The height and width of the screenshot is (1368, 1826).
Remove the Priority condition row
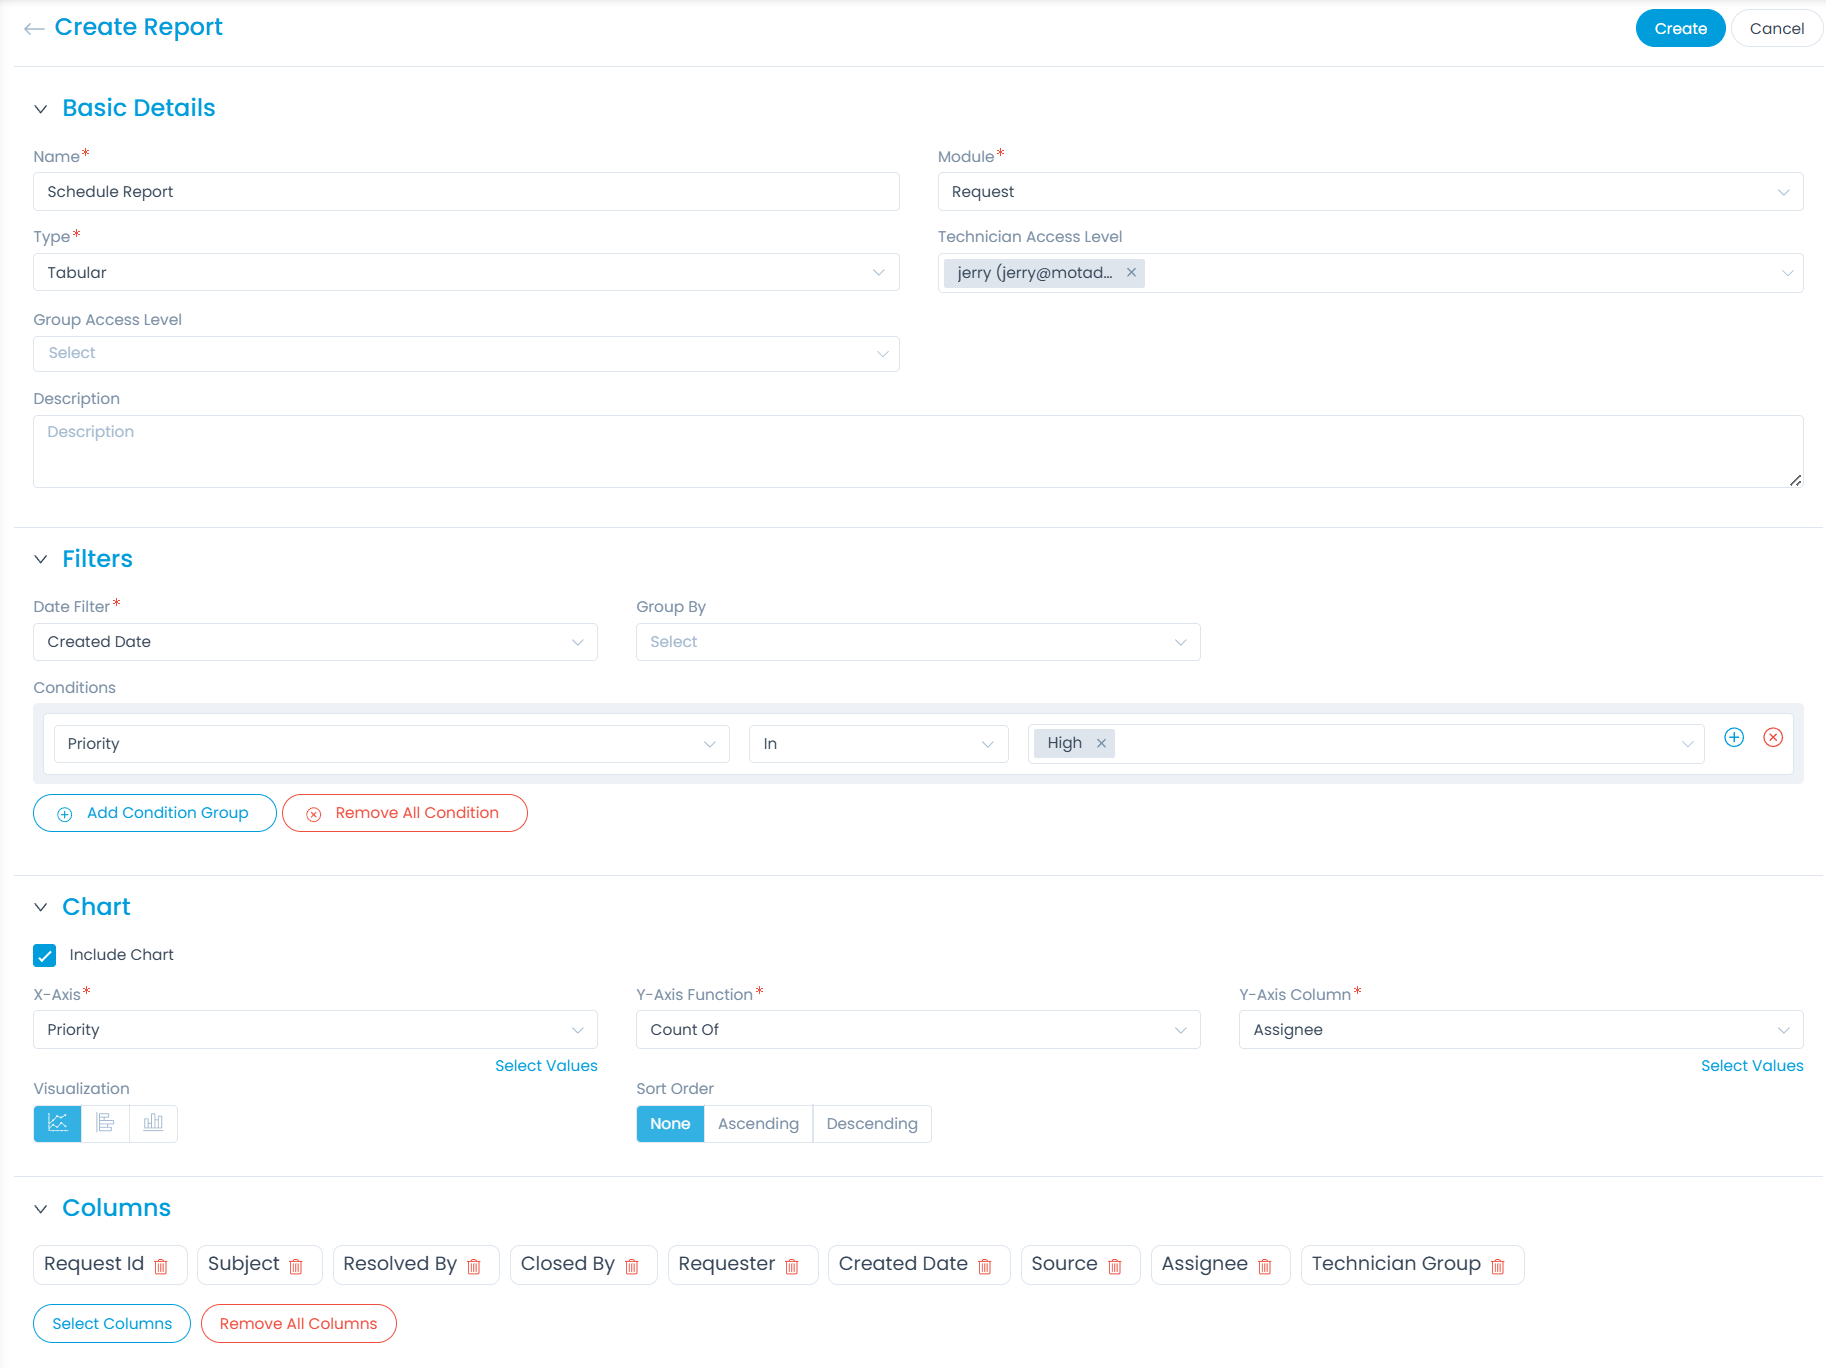click(x=1772, y=738)
